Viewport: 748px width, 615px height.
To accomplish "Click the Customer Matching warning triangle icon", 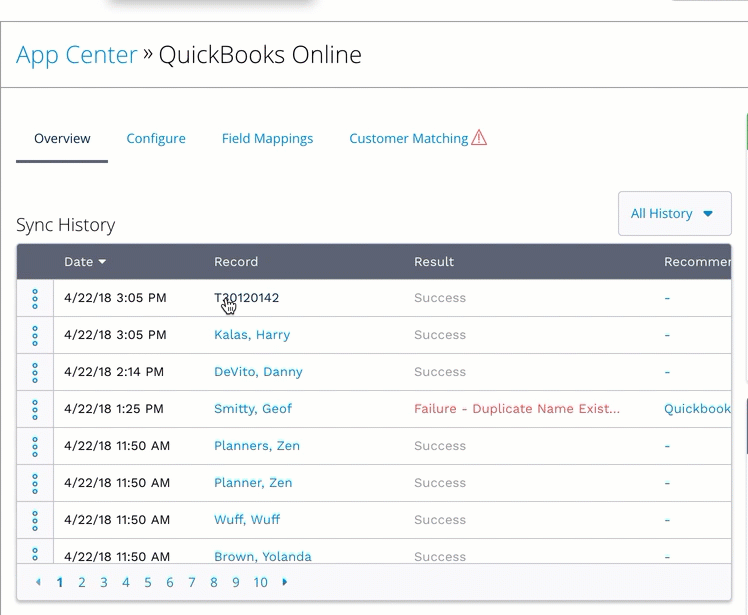I will (x=479, y=138).
